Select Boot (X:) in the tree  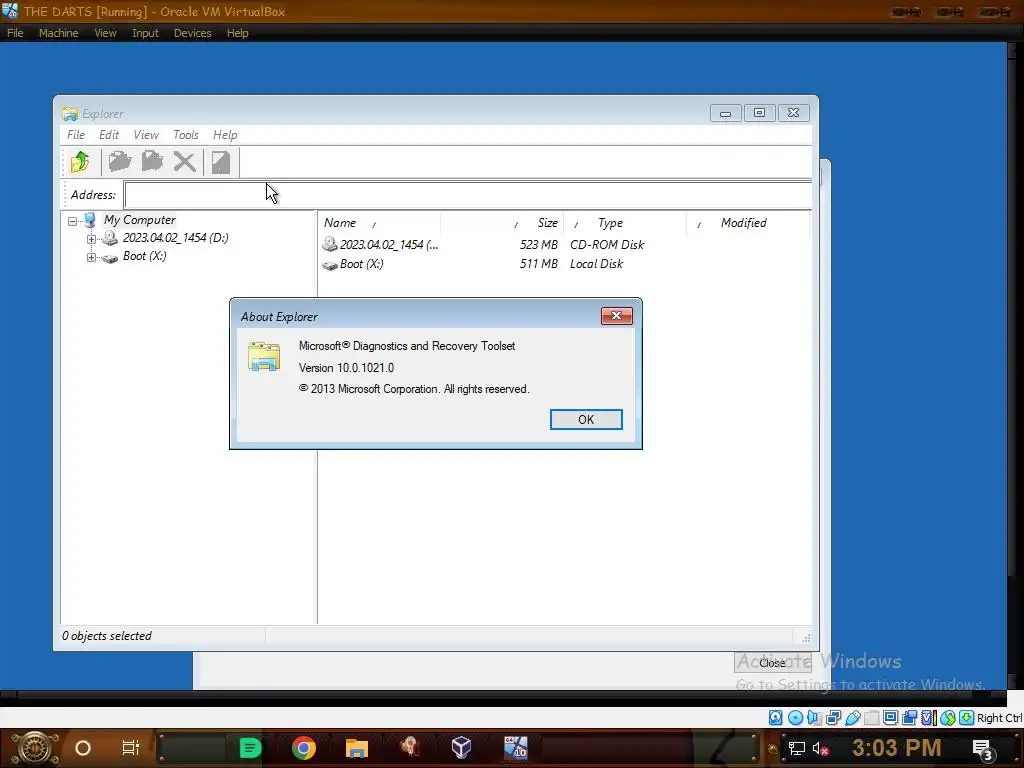144,257
